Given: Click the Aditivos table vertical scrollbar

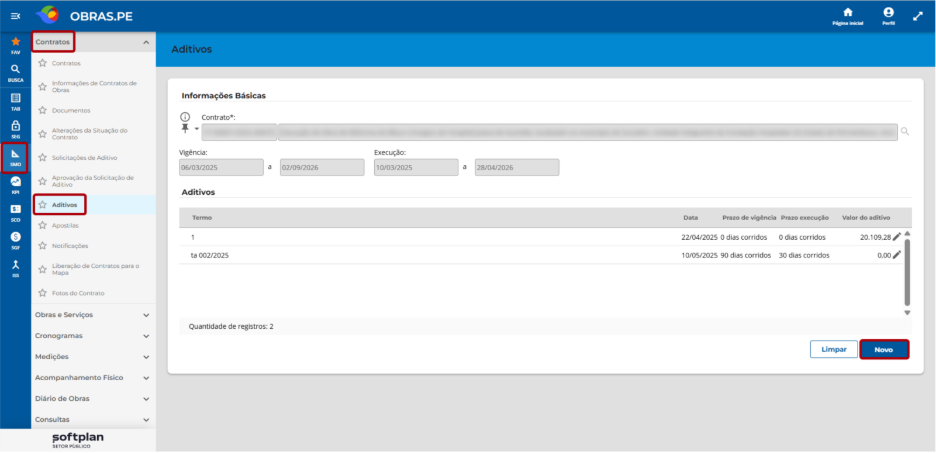Looking at the screenshot, I should tap(907, 273).
